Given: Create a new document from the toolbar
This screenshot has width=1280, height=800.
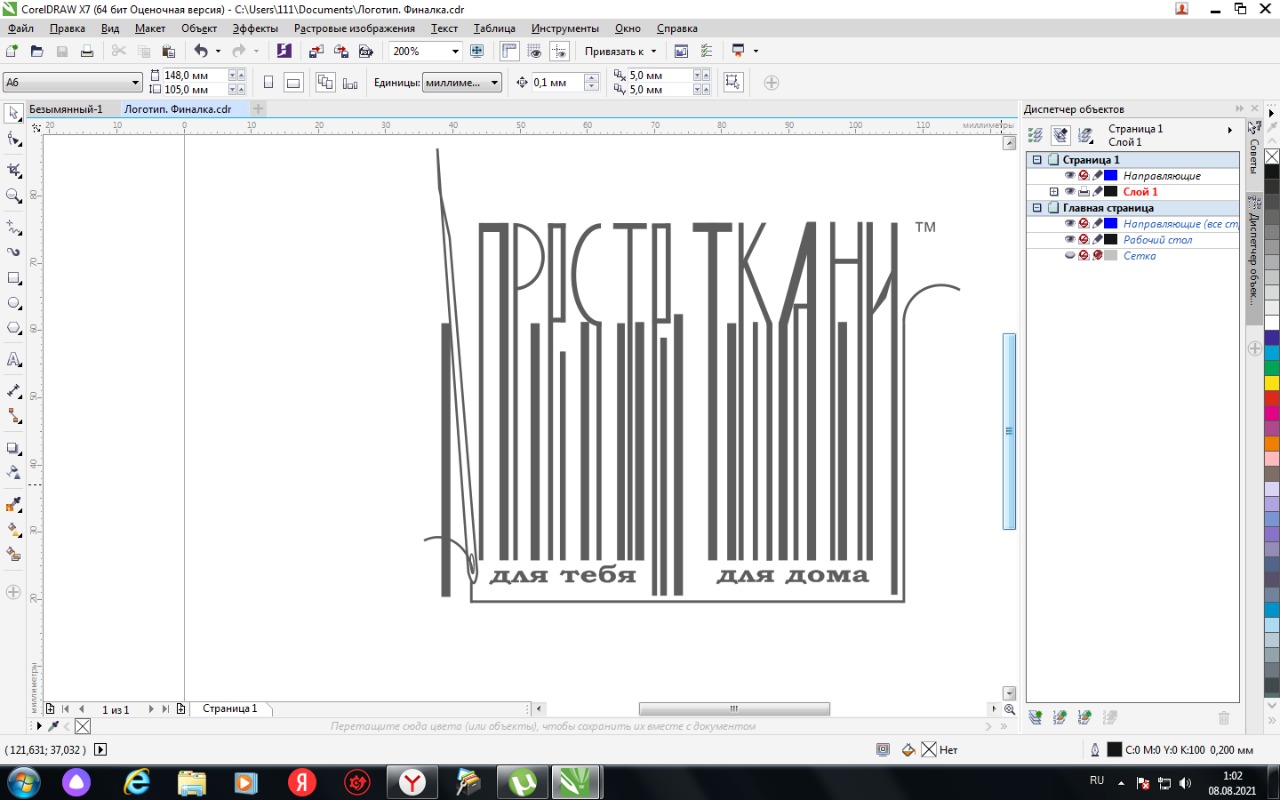Looking at the screenshot, I should tap(12, 51).
